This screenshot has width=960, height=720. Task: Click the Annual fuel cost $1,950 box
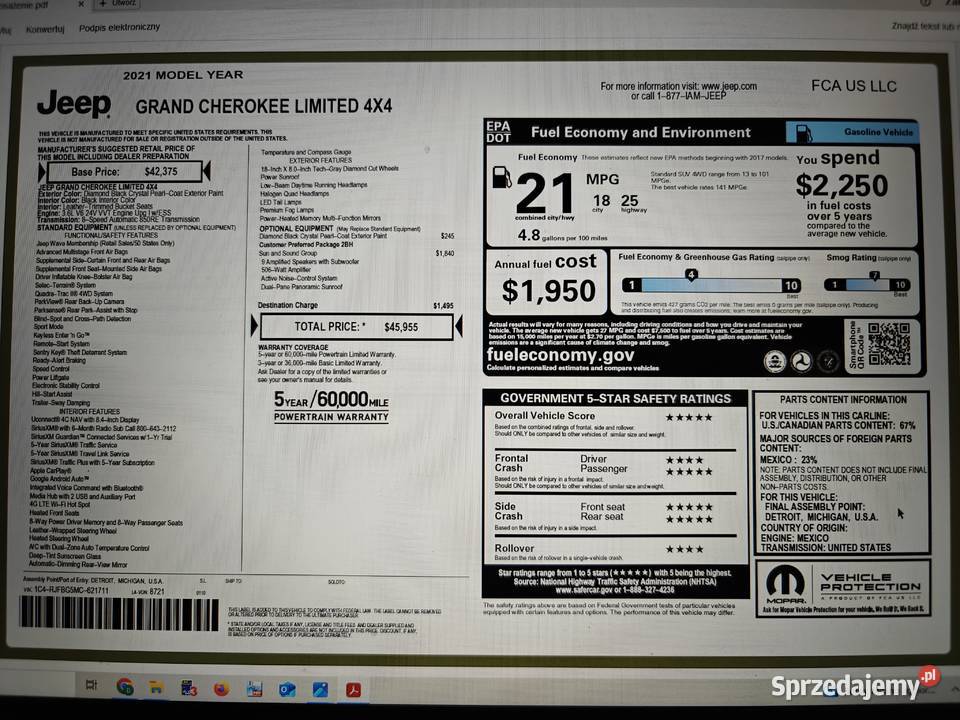click(x=546, y=281)
